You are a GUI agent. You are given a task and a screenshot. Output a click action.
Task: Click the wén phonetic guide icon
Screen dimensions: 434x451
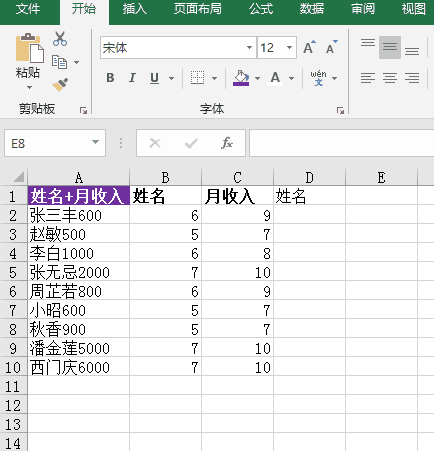click(319, 78)
